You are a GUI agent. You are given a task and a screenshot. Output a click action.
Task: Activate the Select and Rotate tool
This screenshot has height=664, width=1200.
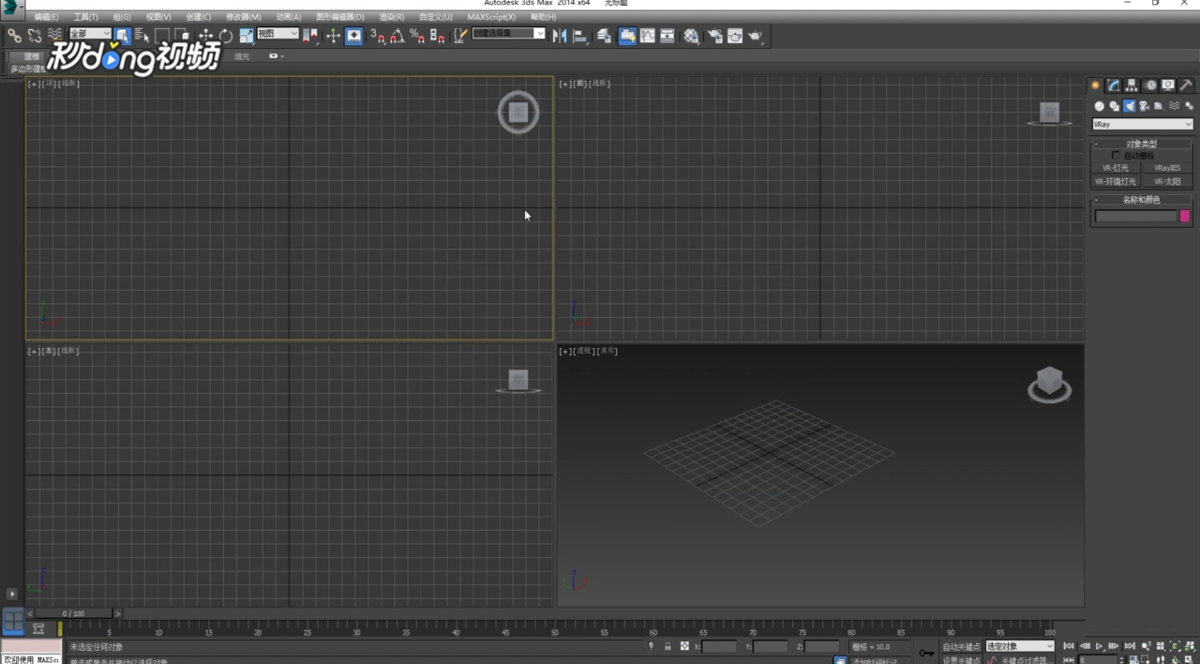pyautogui.click(x=226, y=36)
